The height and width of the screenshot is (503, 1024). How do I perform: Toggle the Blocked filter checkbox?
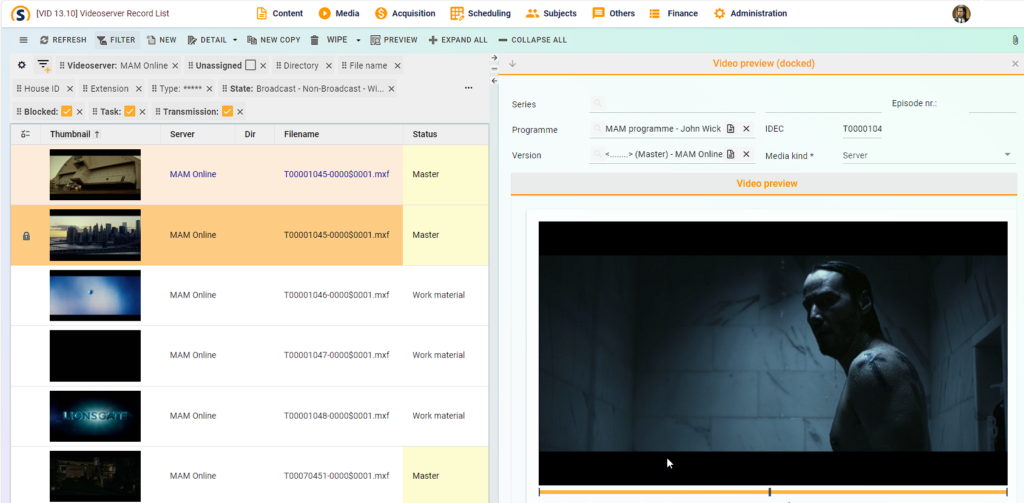pyautogui.click(x=67, y=111)
